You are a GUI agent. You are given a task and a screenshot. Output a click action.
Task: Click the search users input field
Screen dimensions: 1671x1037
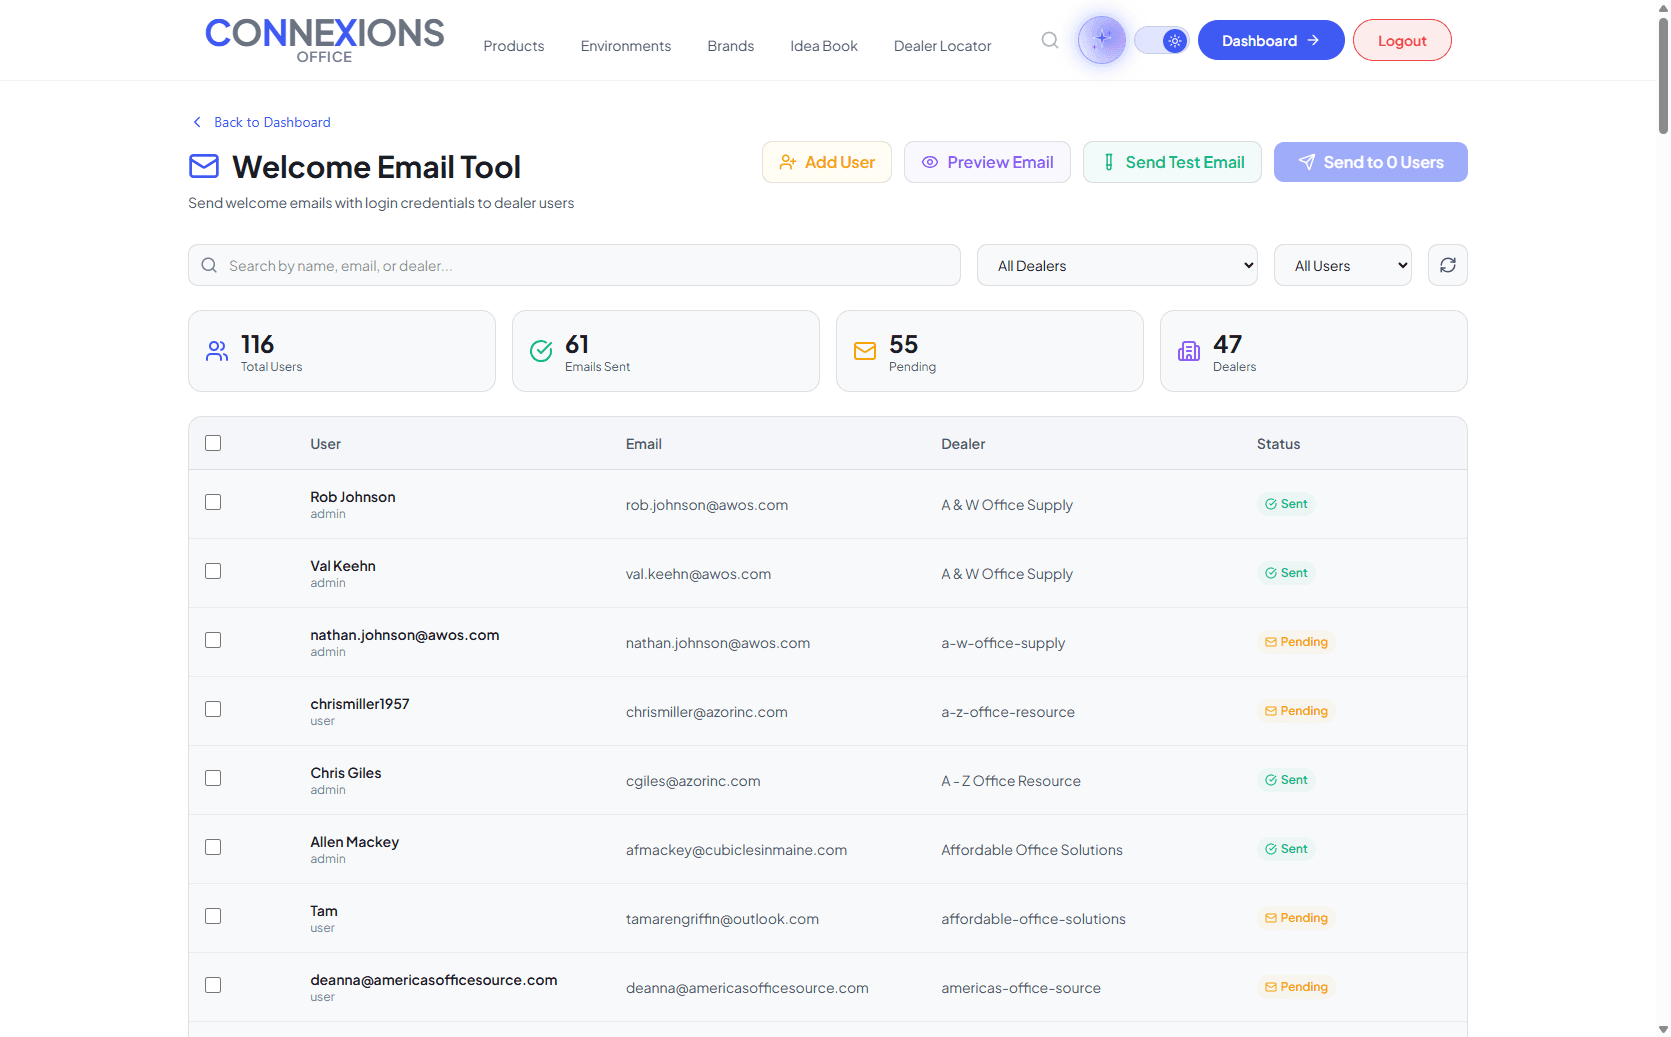(573, 265)
